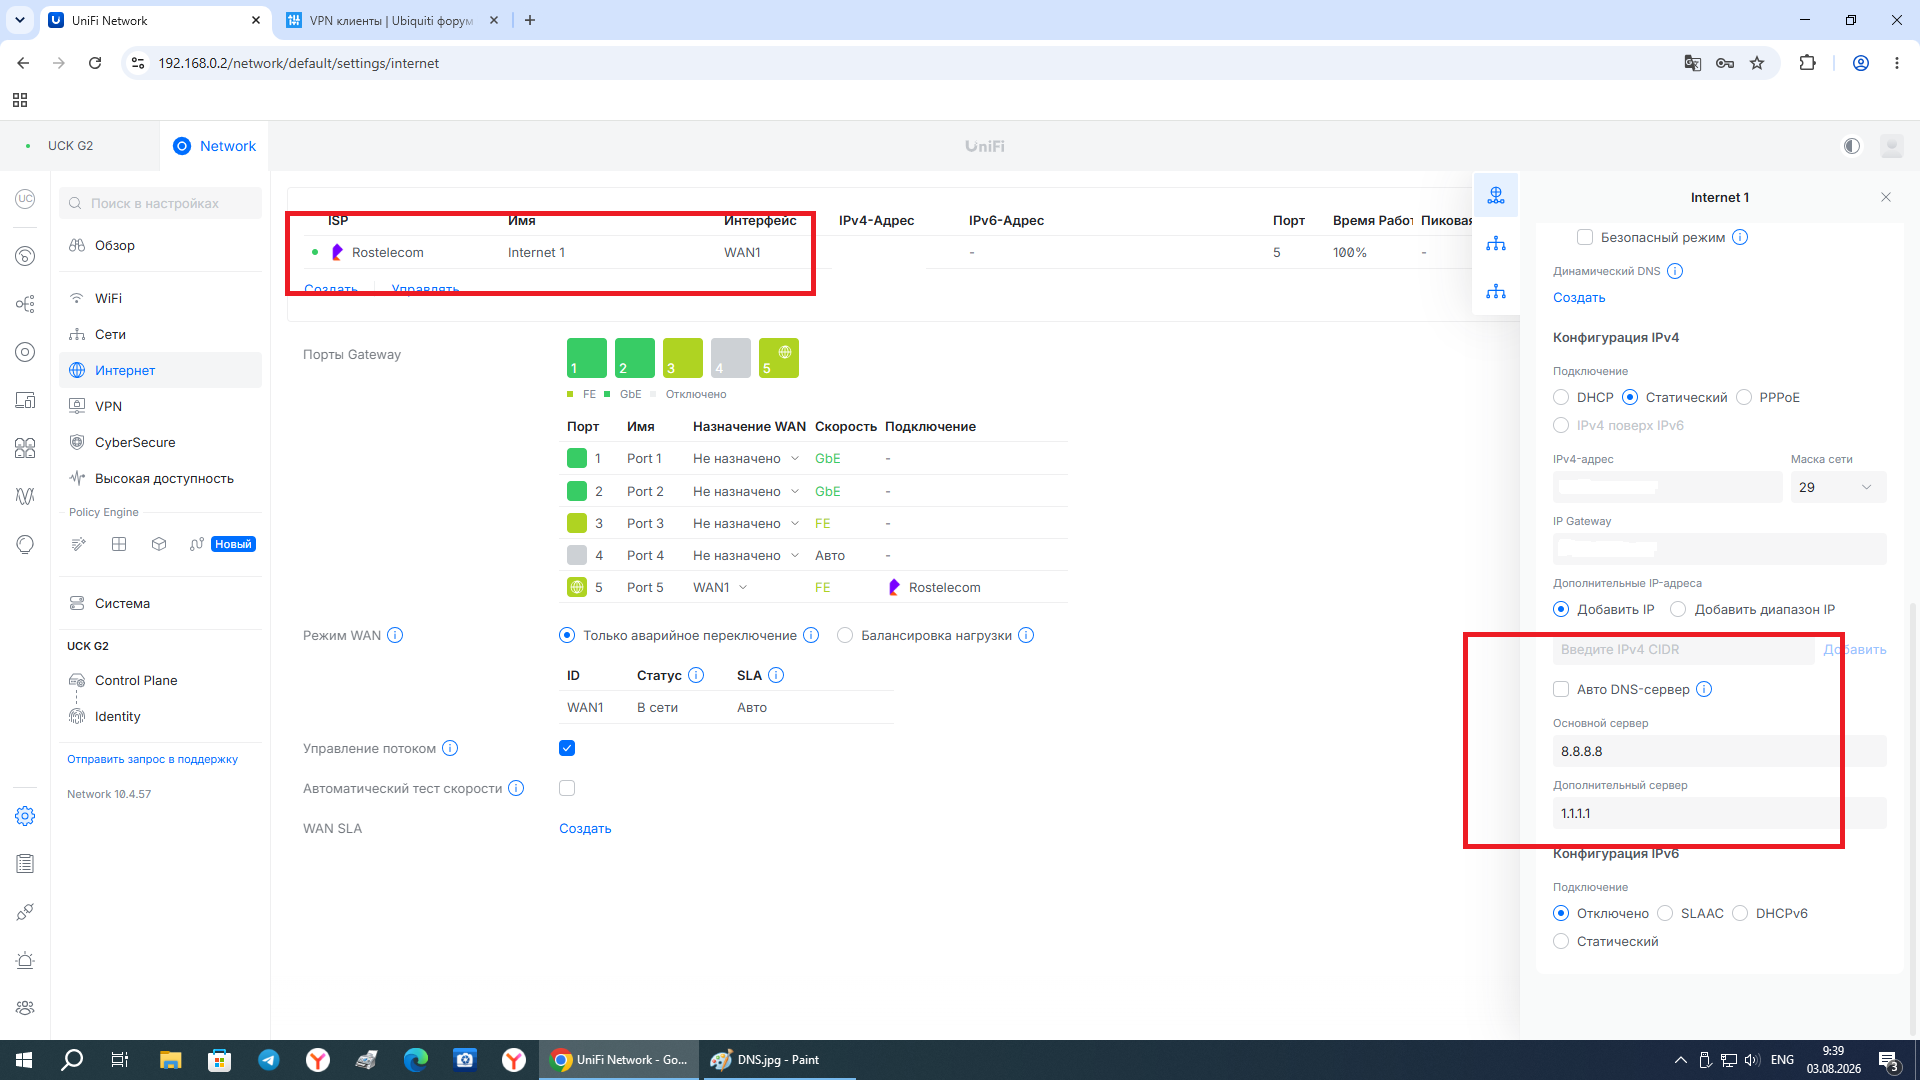Enable Автоматический тест скорости checkbox

point(567,788)
